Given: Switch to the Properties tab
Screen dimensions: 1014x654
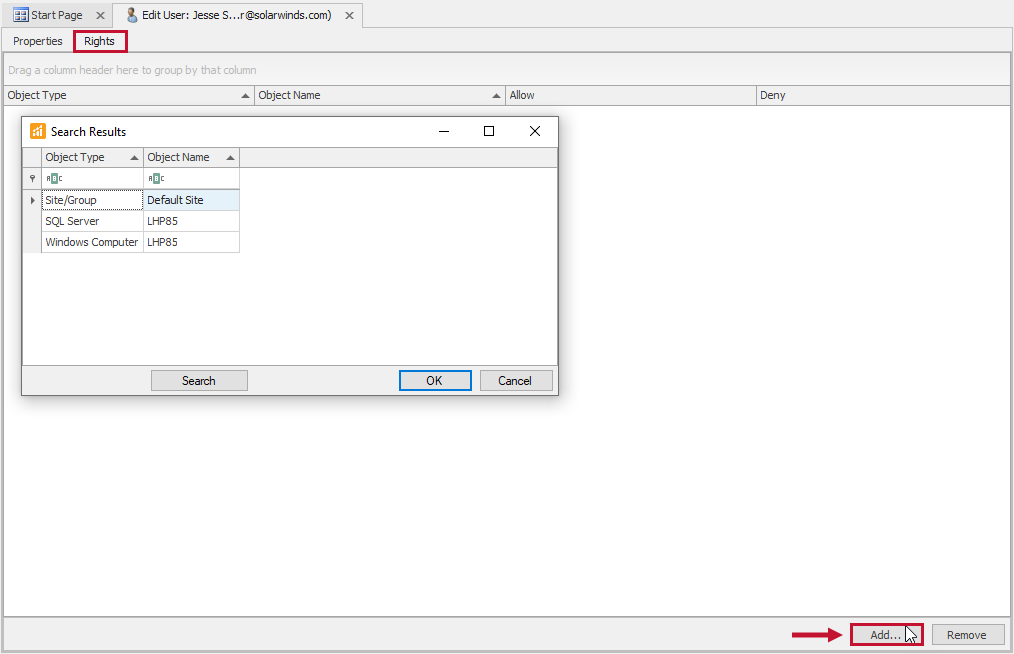Looking at the screenshot, I should (37, 41).
